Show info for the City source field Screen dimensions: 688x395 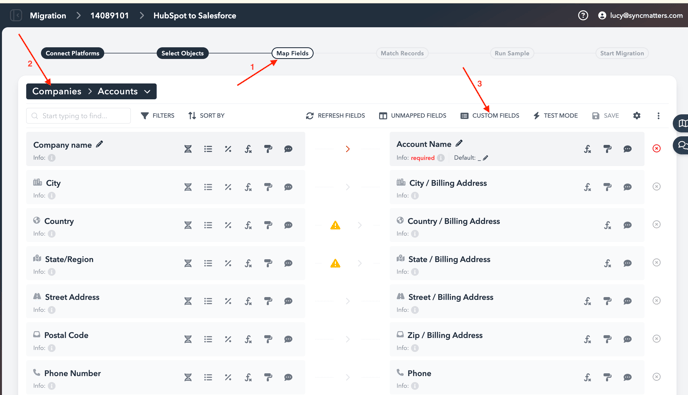[52, 196]
